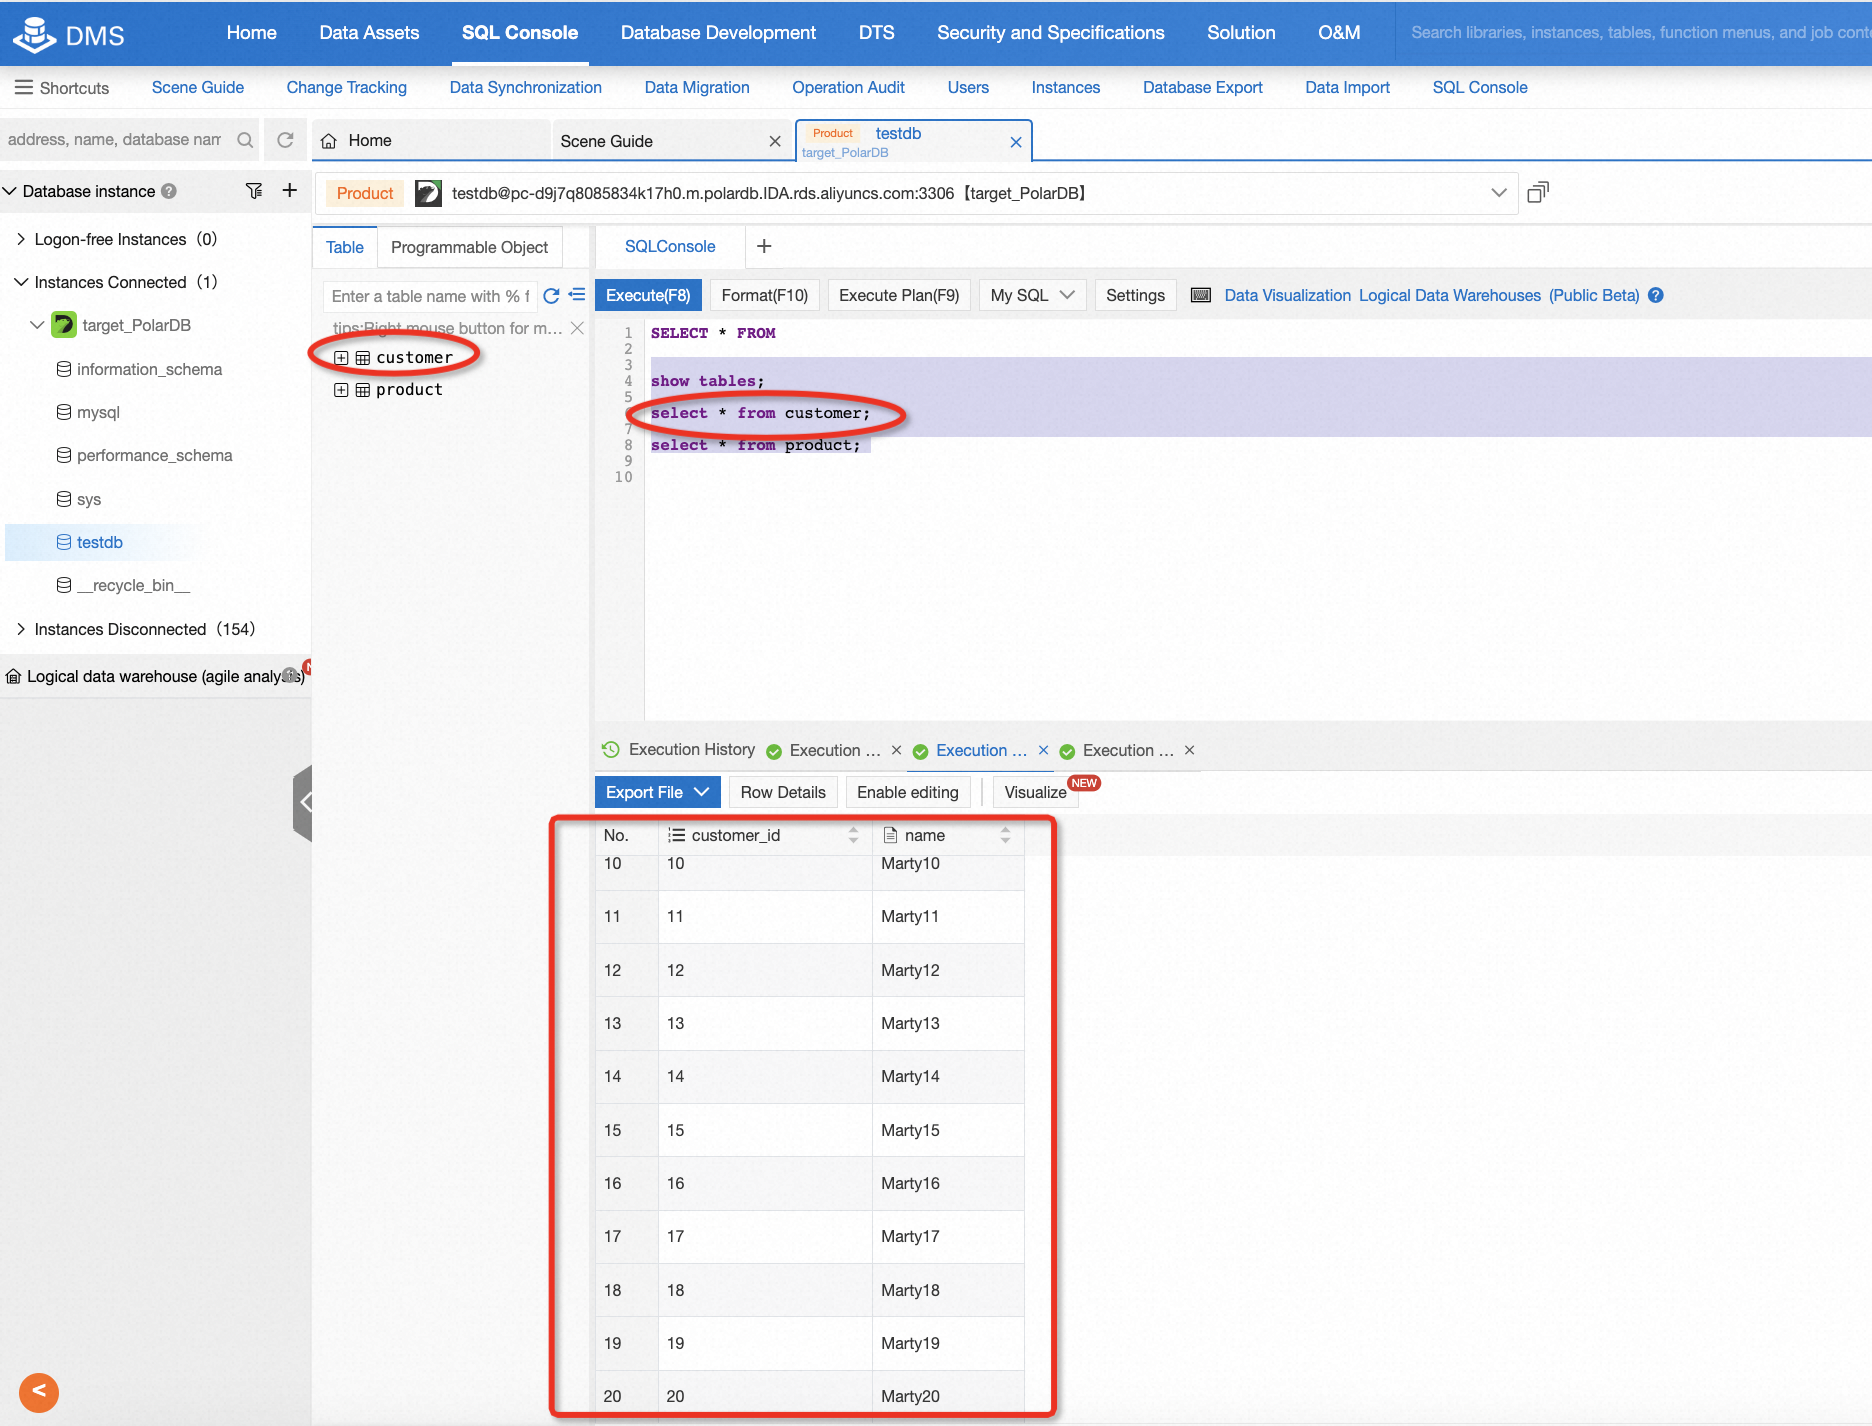Click the DMS logo icon
Screen dimensions: 1872x1426
35,35
